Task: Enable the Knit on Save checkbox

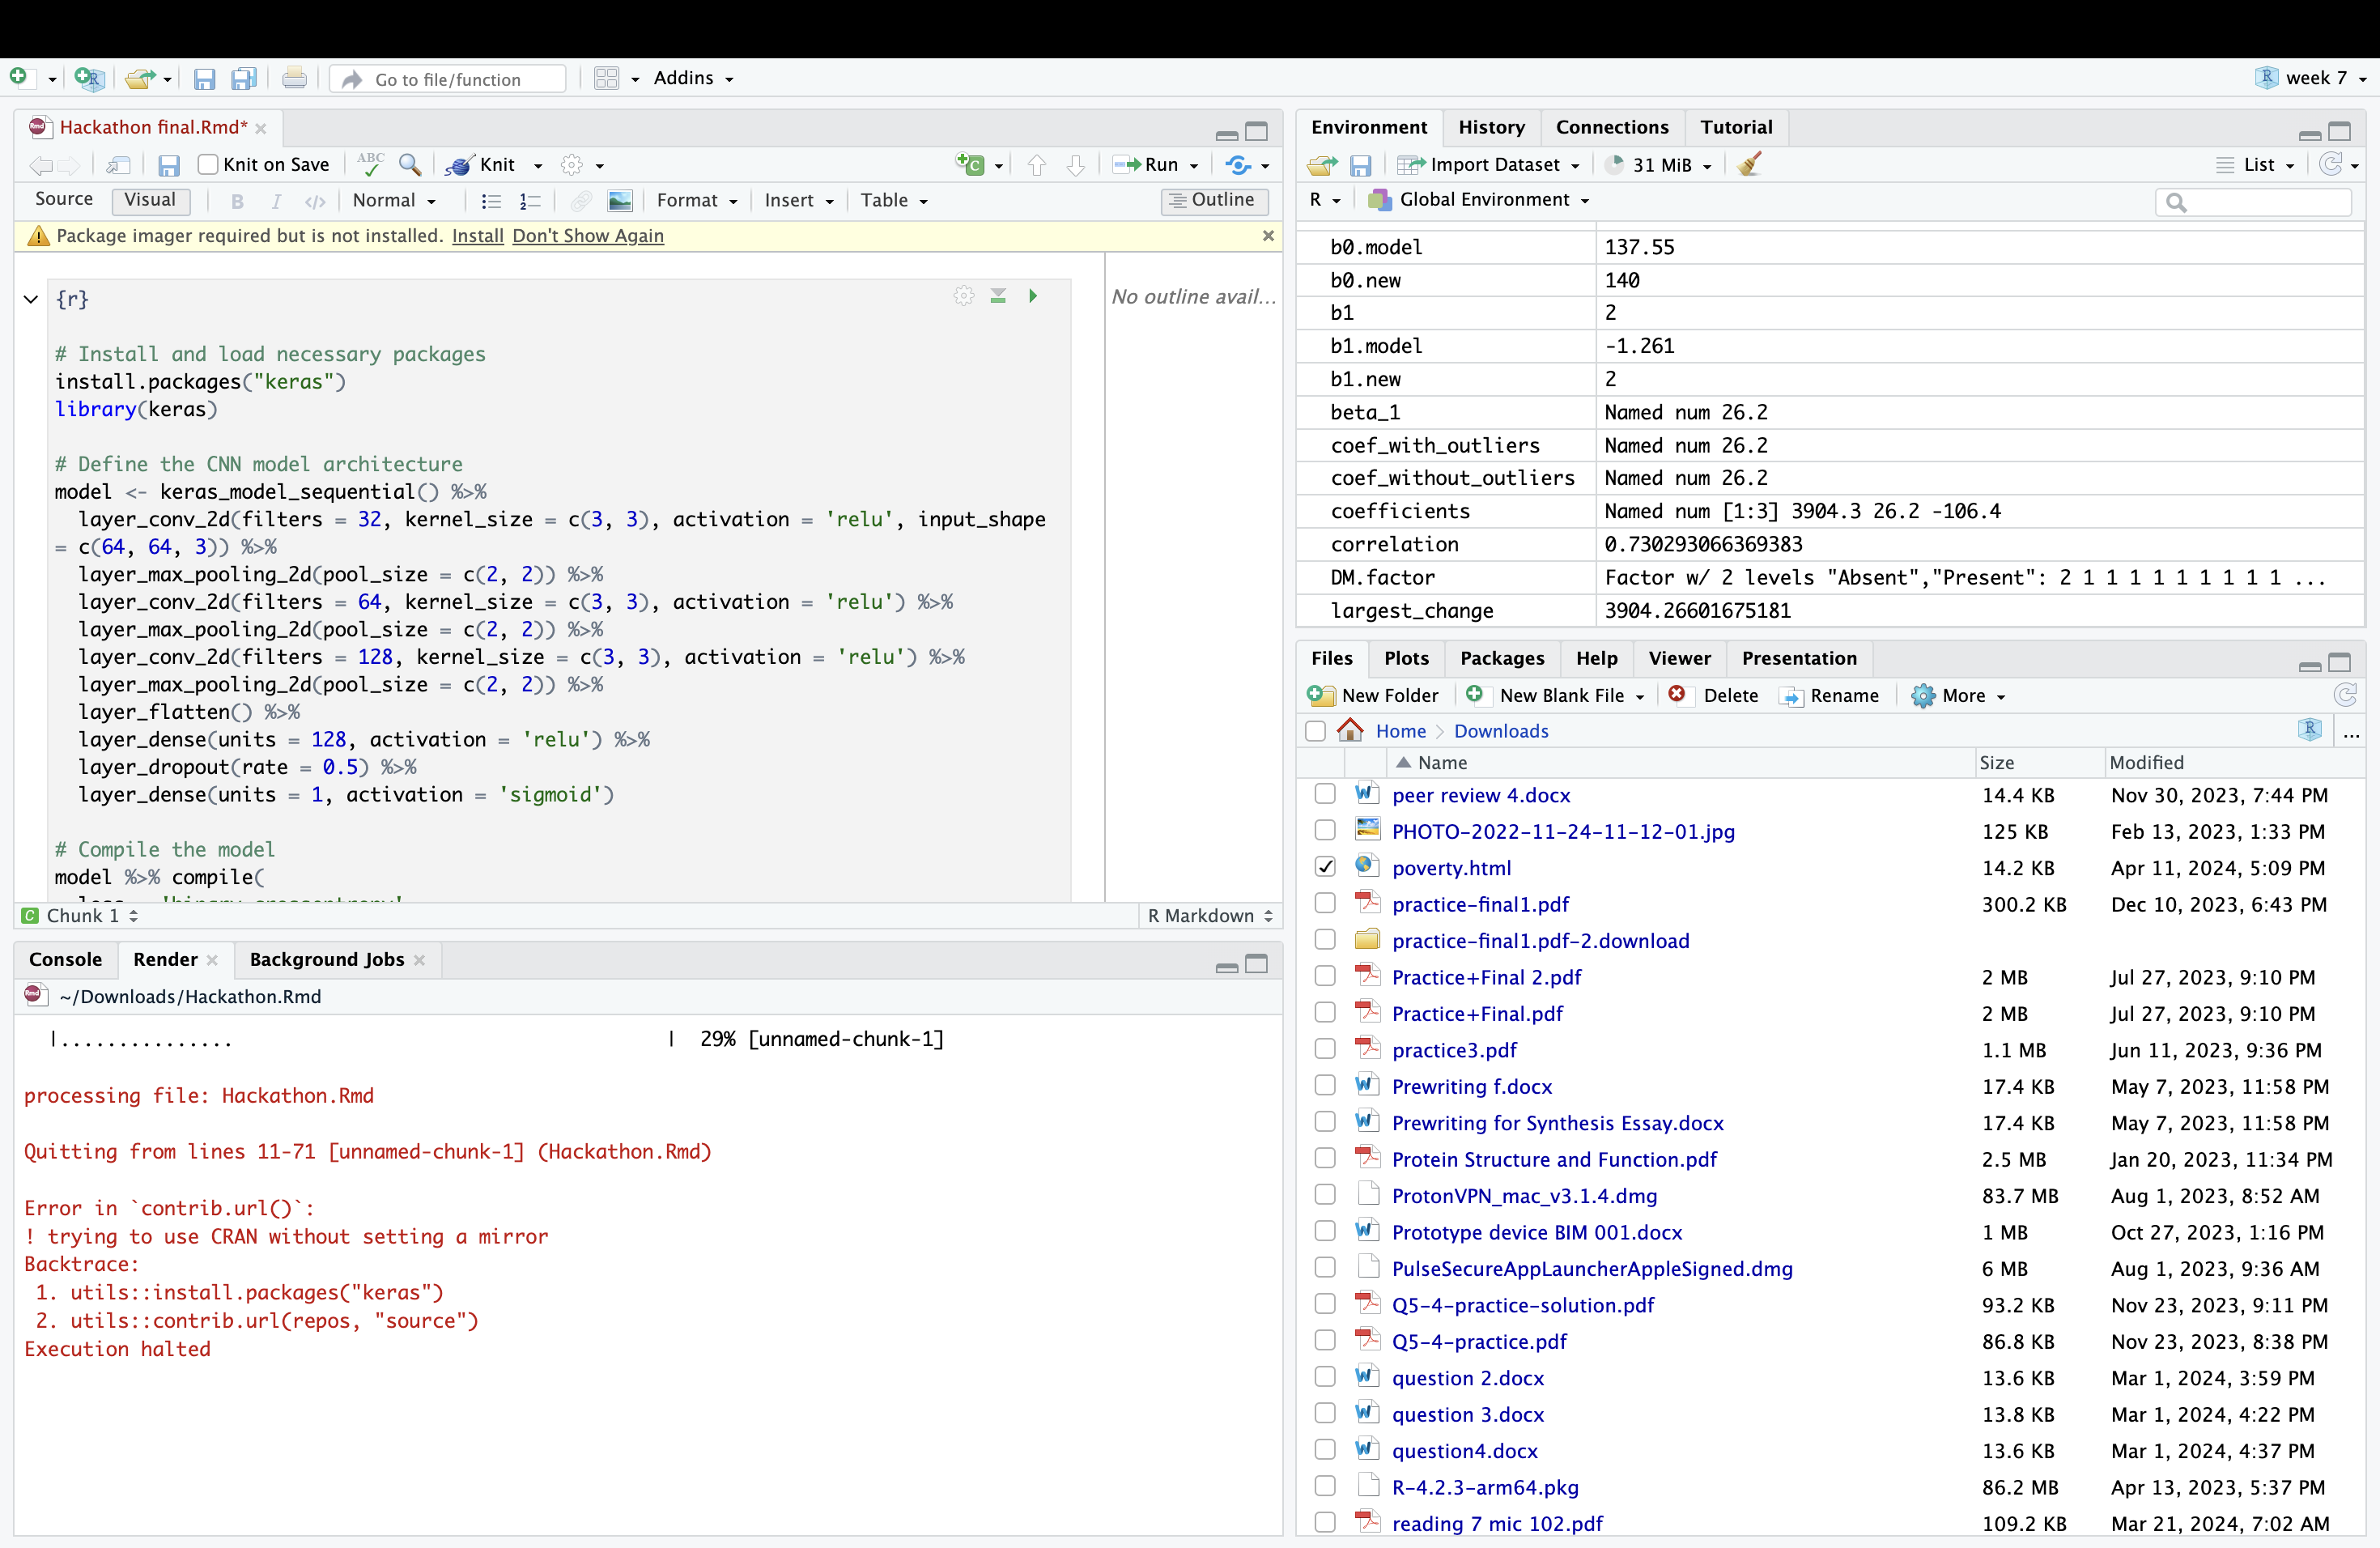Action: click(x=208, y=165)
